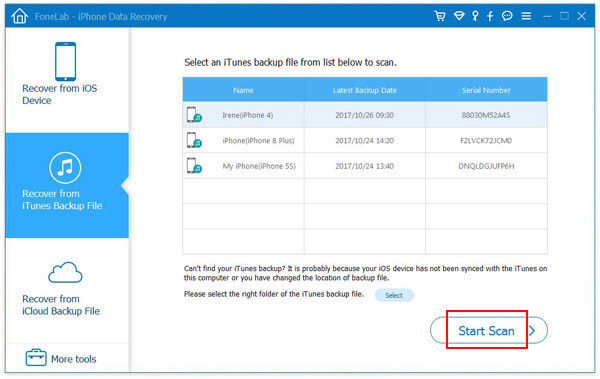
Task: Switch to Recover from iOS Device
Action: pyautogui.click(x=67, y=80)
